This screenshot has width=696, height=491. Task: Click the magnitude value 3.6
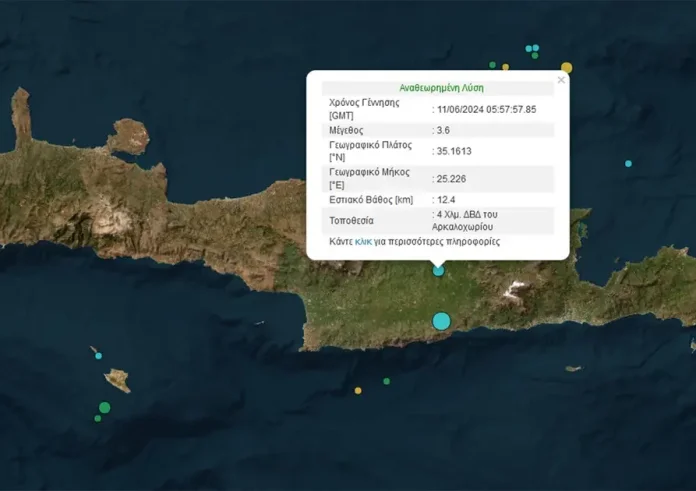tap(443, 130)
